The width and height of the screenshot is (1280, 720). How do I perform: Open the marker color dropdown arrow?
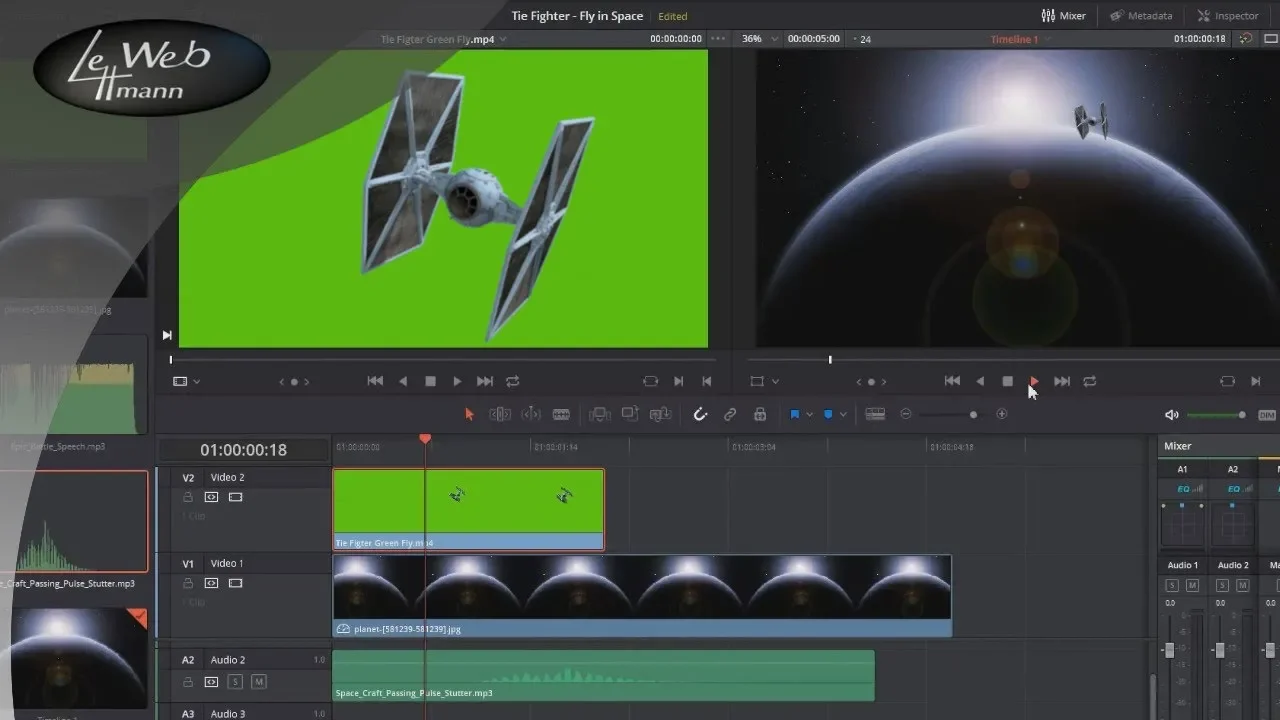(843, 414)
